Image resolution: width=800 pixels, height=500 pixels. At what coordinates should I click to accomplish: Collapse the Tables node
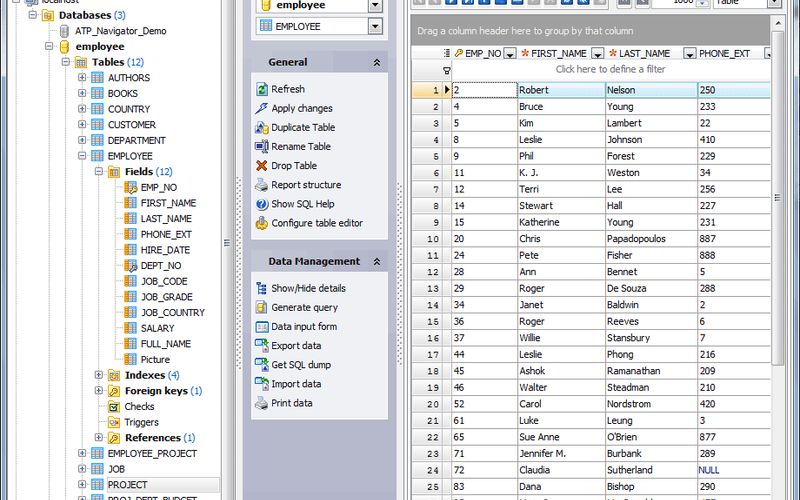(x=65, y=62)
